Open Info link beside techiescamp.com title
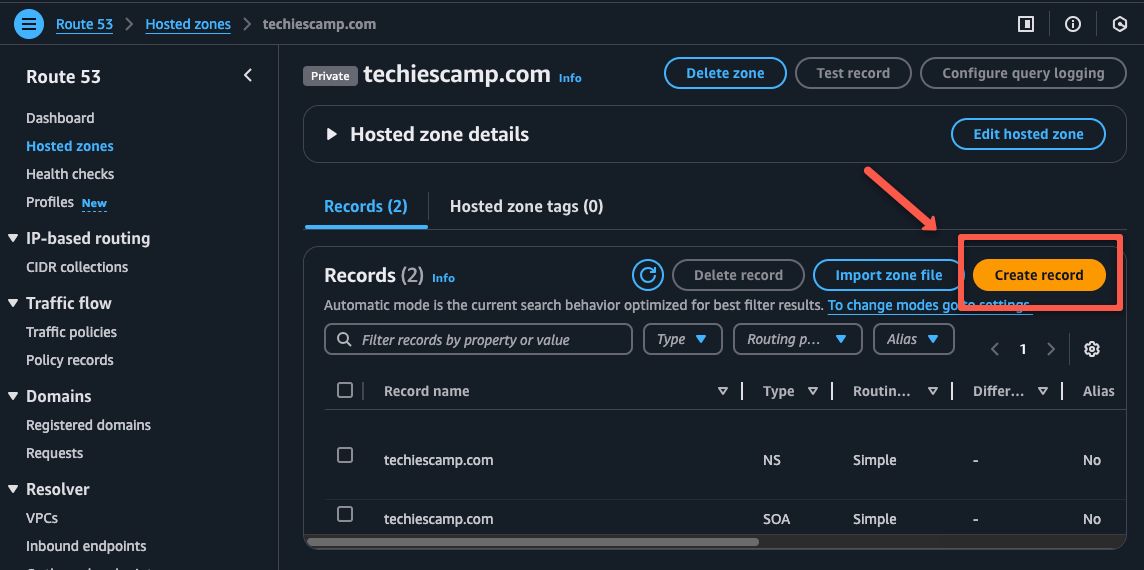 click(570, 77)
